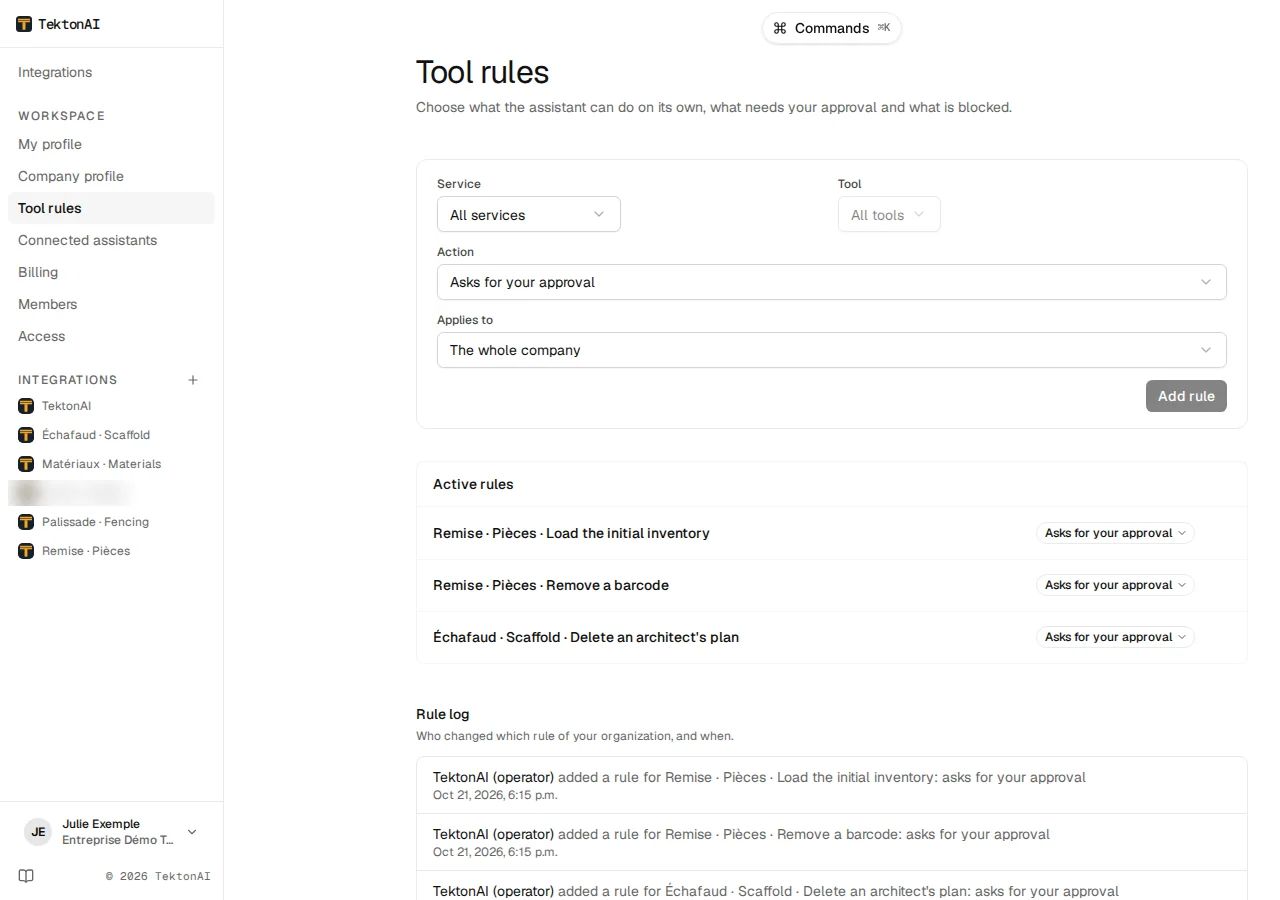Click the TektonAI logo icon in header
Viewport: 1280px width, 900px height.
pos(24,24)
